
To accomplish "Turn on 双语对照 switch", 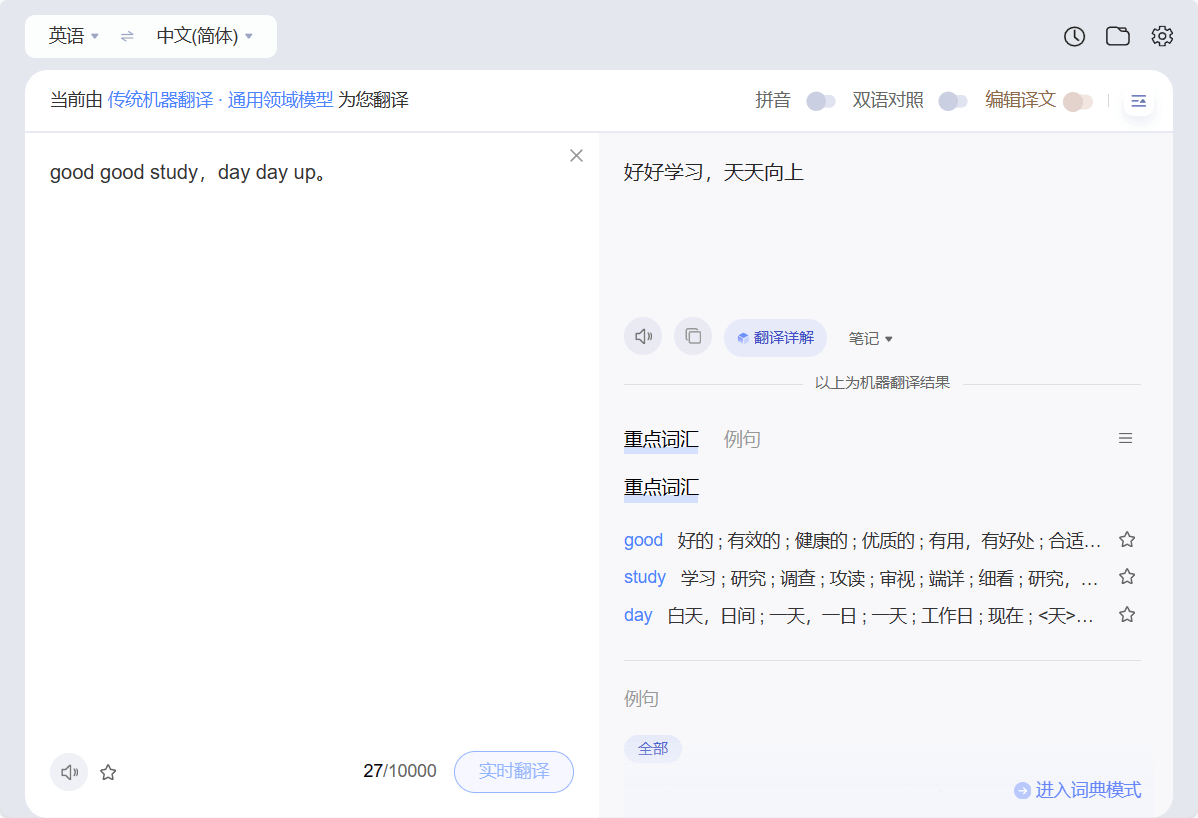I will pyautogui.click(x=952, y=101).
